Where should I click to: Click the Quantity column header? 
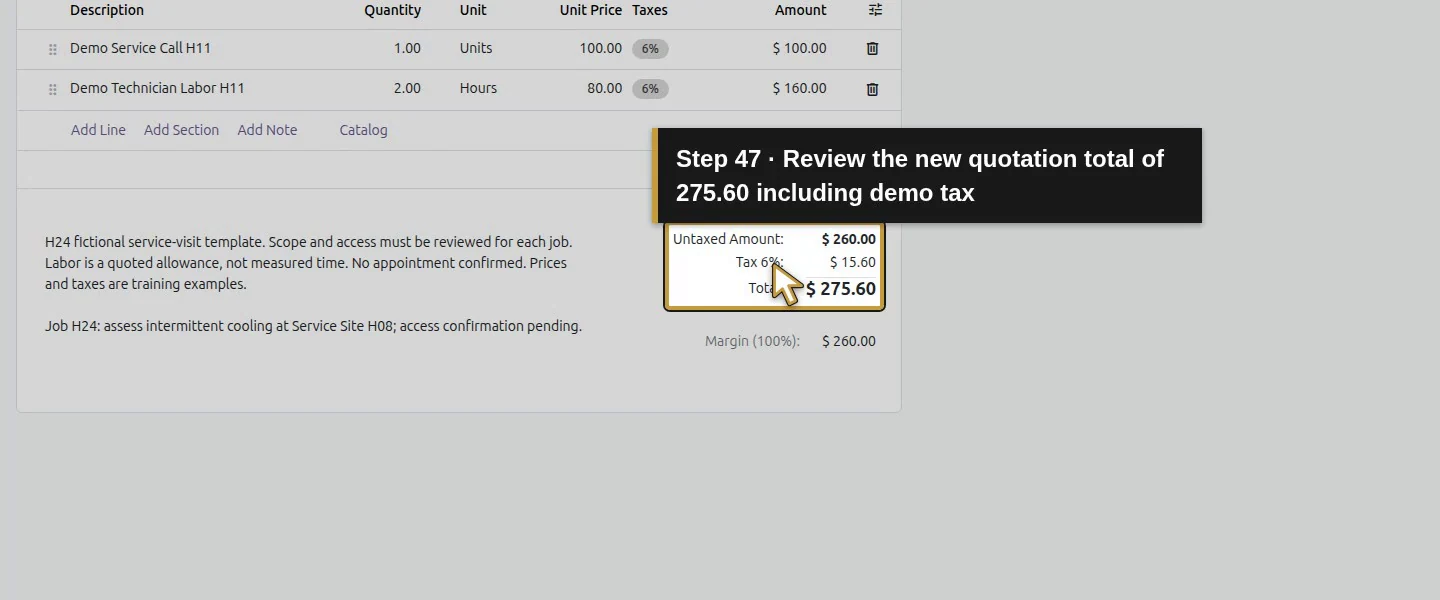click(x=392, y=10)
